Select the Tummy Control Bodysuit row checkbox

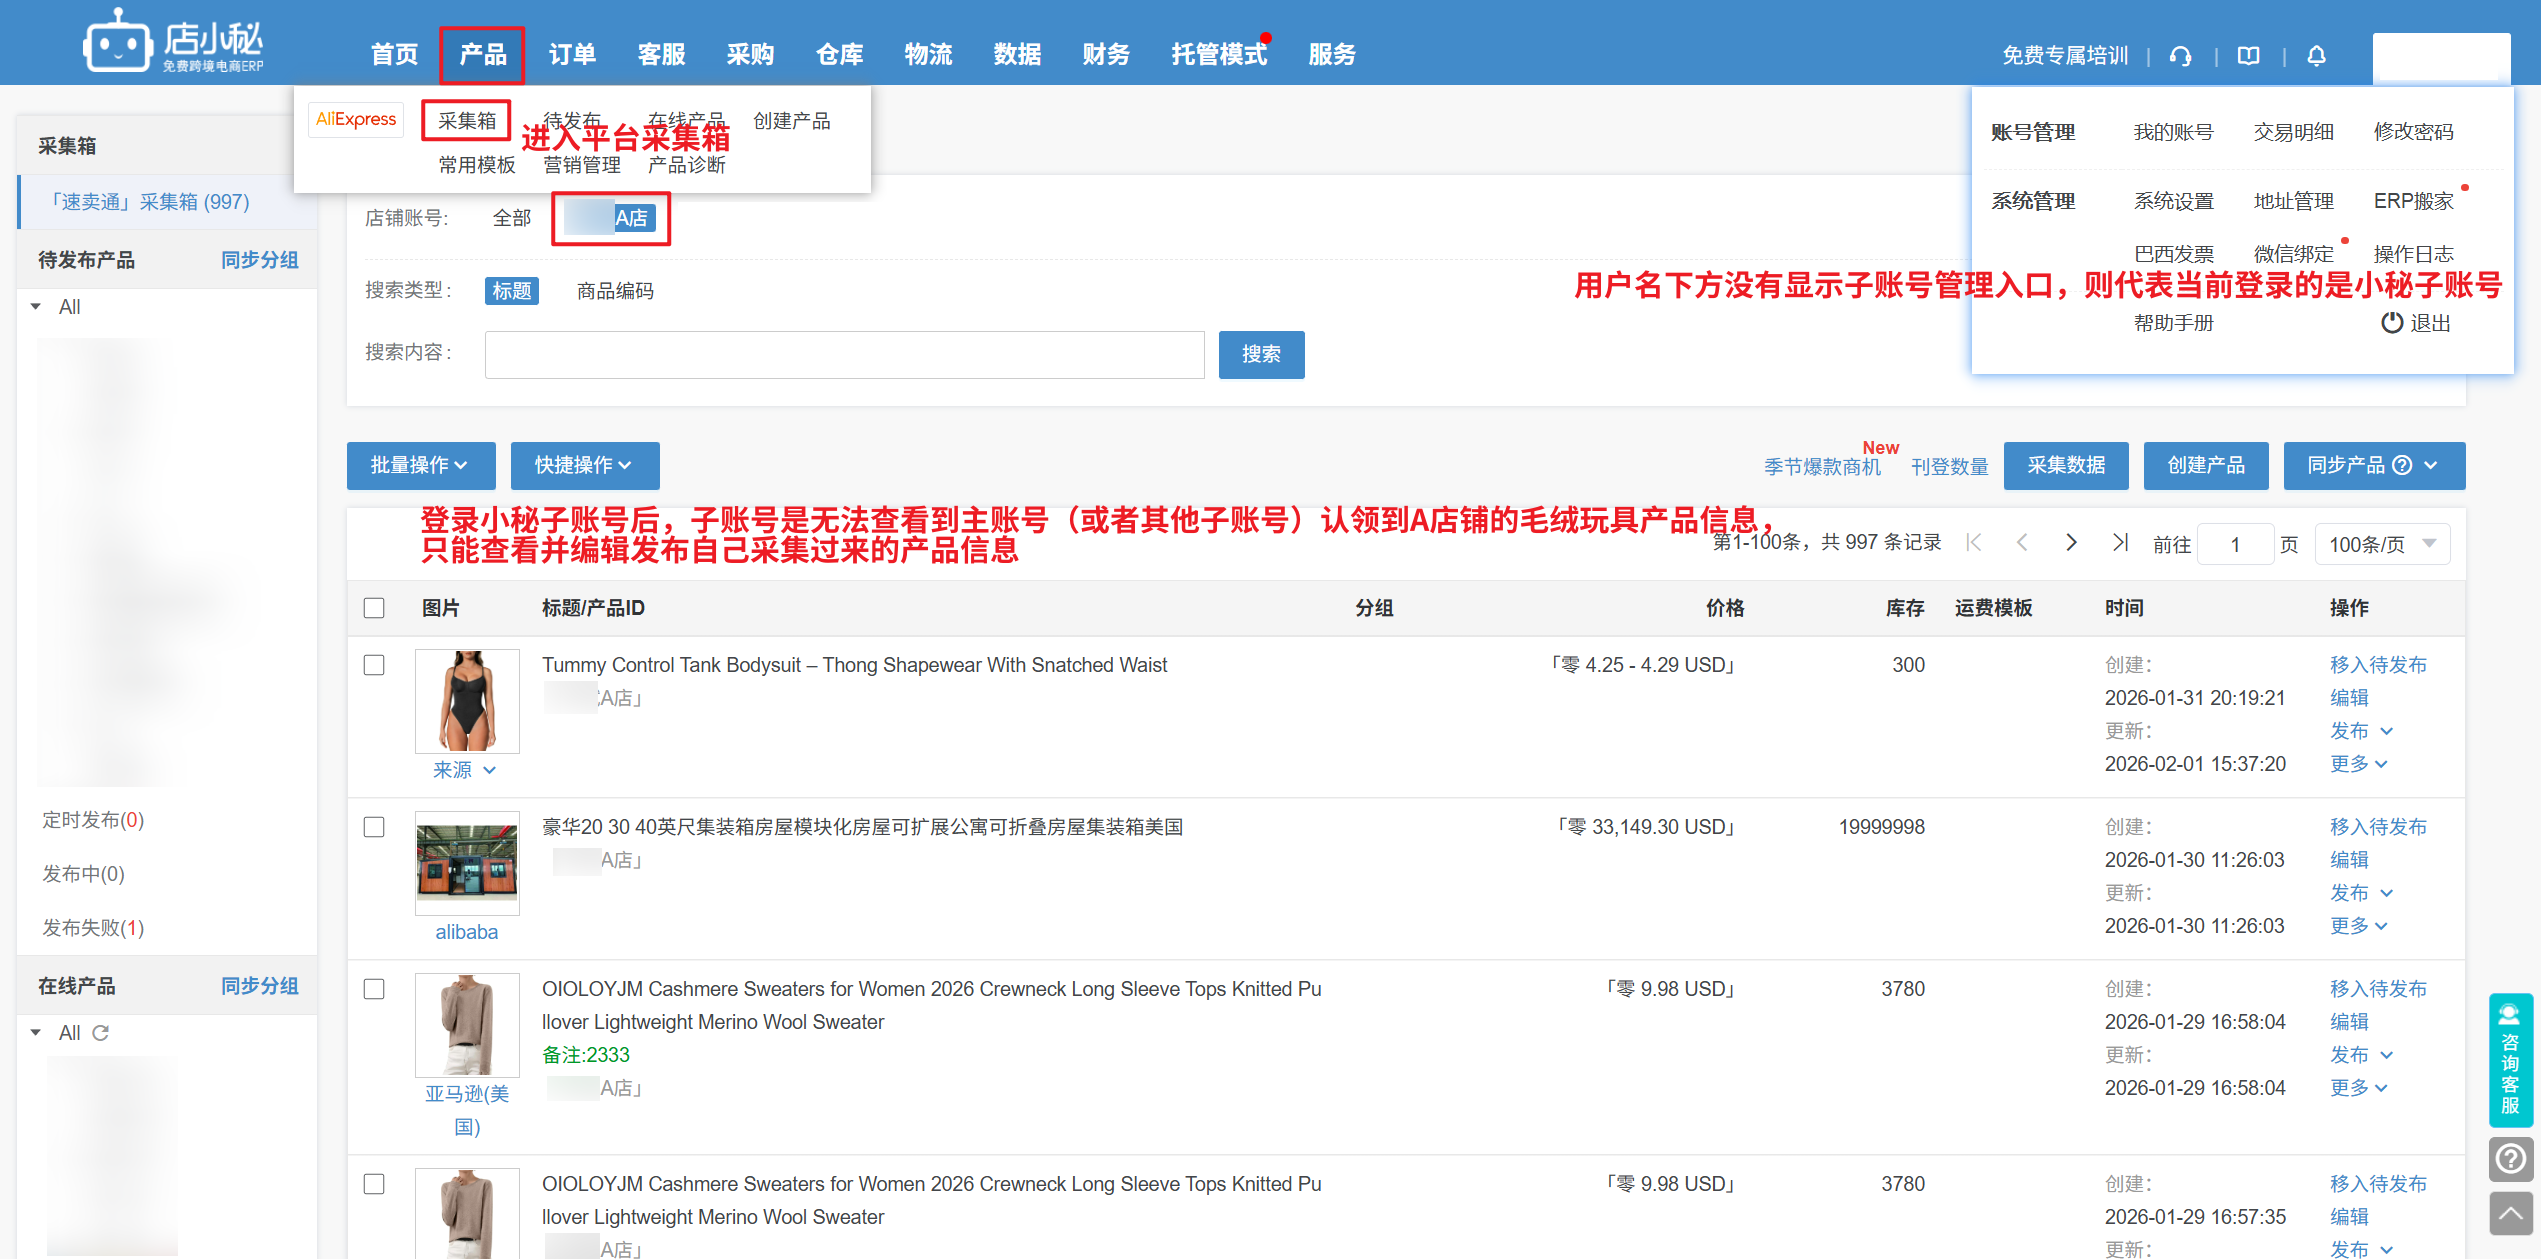(374, 665)
